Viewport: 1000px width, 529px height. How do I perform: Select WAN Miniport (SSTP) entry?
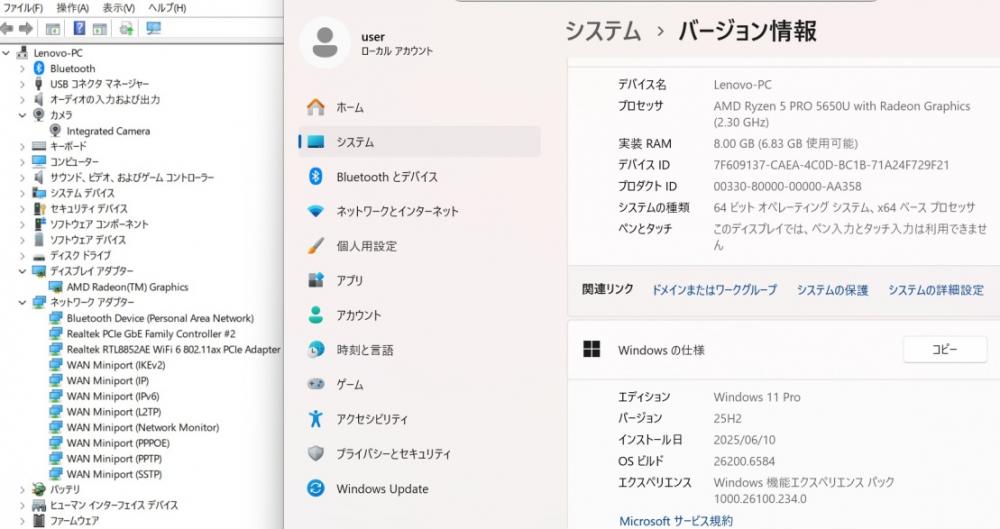(x=114, y=474)
